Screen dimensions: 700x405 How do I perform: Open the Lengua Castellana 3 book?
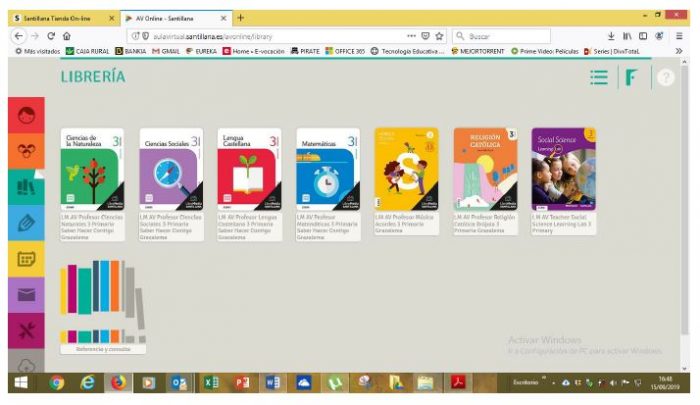click(249, 169)
